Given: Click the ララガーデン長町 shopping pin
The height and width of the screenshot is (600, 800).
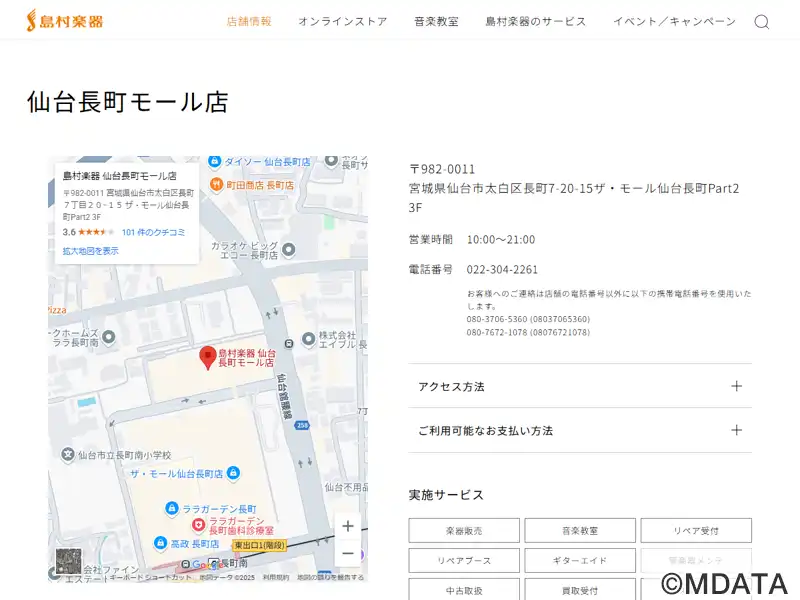Looking at the screenshot, I should click(172, 508).
